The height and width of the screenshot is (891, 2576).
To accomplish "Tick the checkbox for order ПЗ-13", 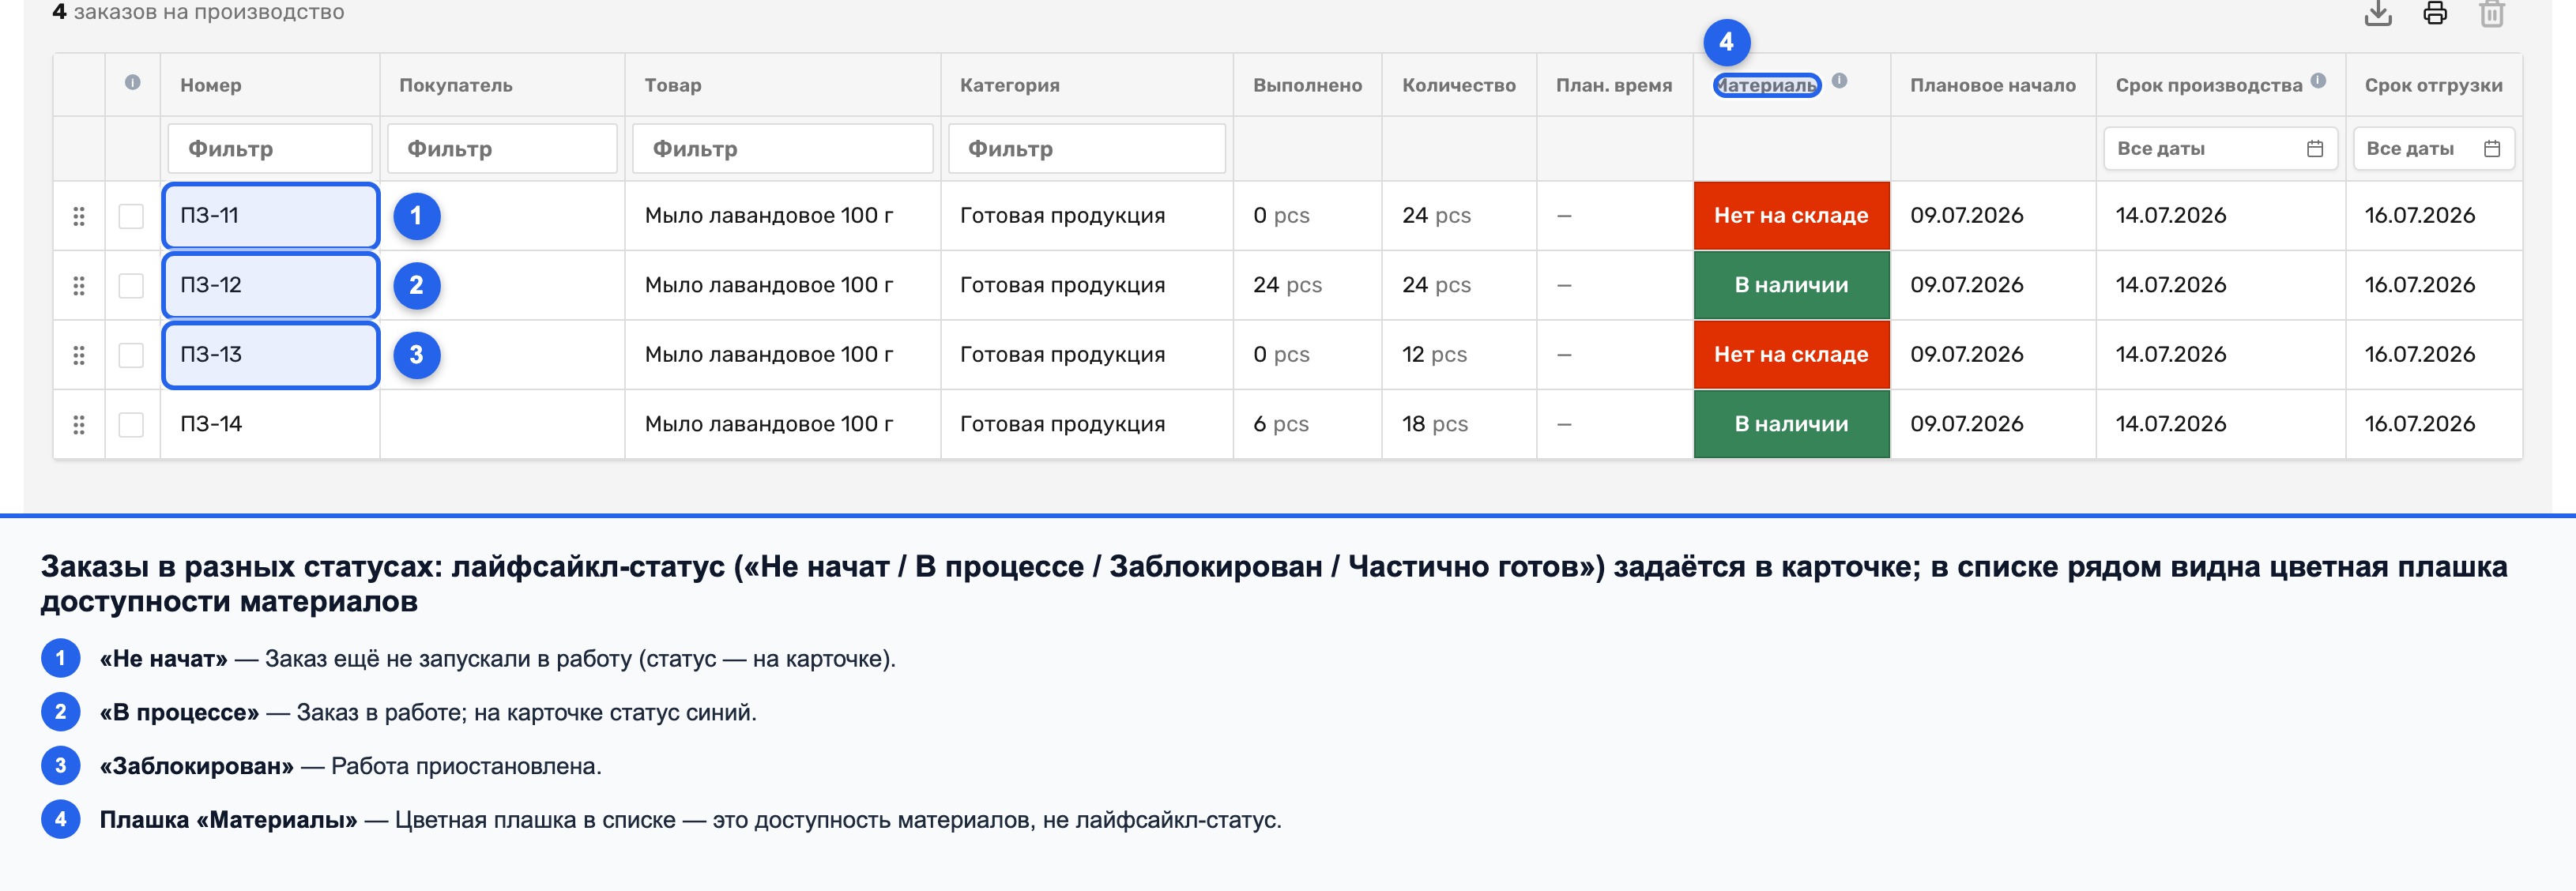I will pyautogui.click(x=131, y=355).
